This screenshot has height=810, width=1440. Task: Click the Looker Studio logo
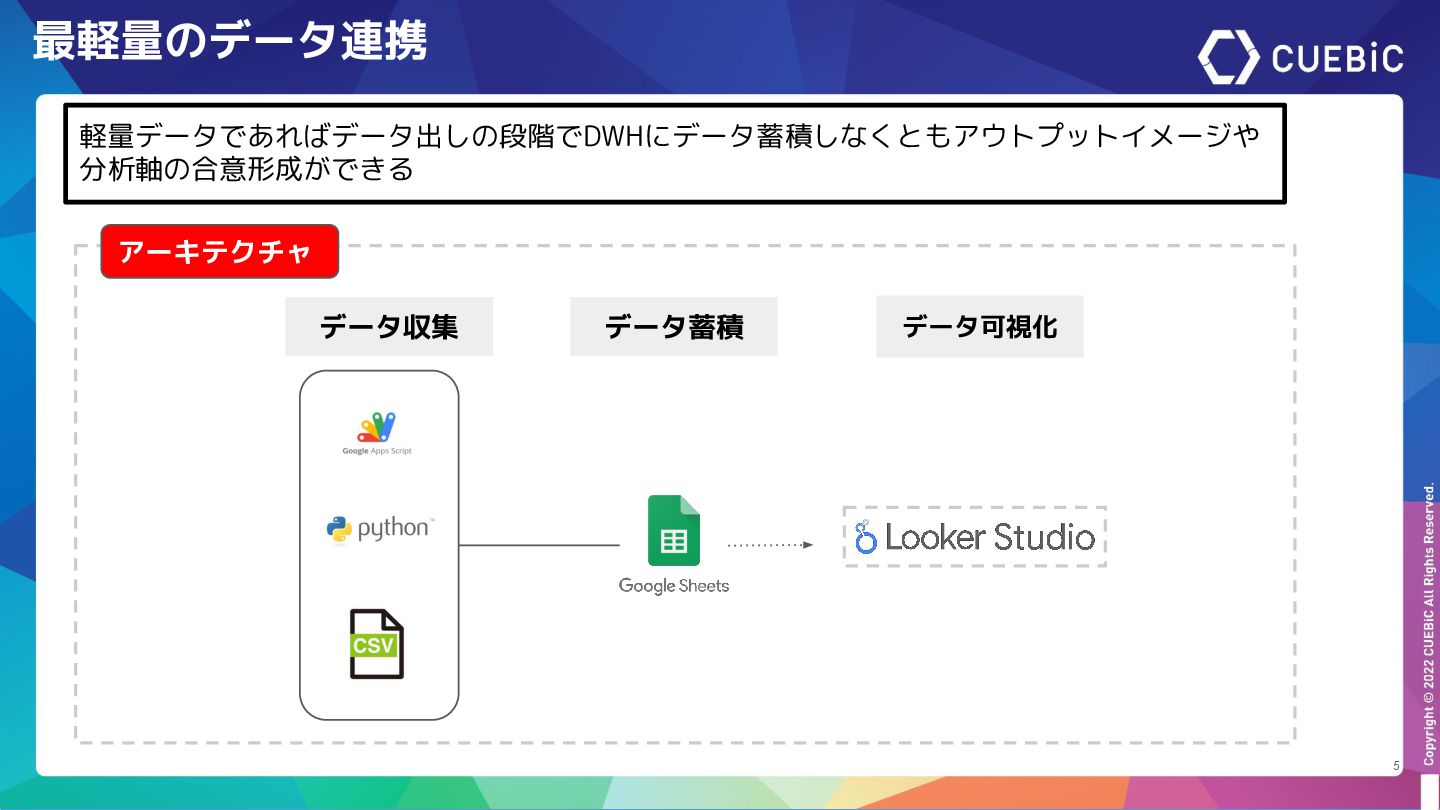tap(975, 537)
